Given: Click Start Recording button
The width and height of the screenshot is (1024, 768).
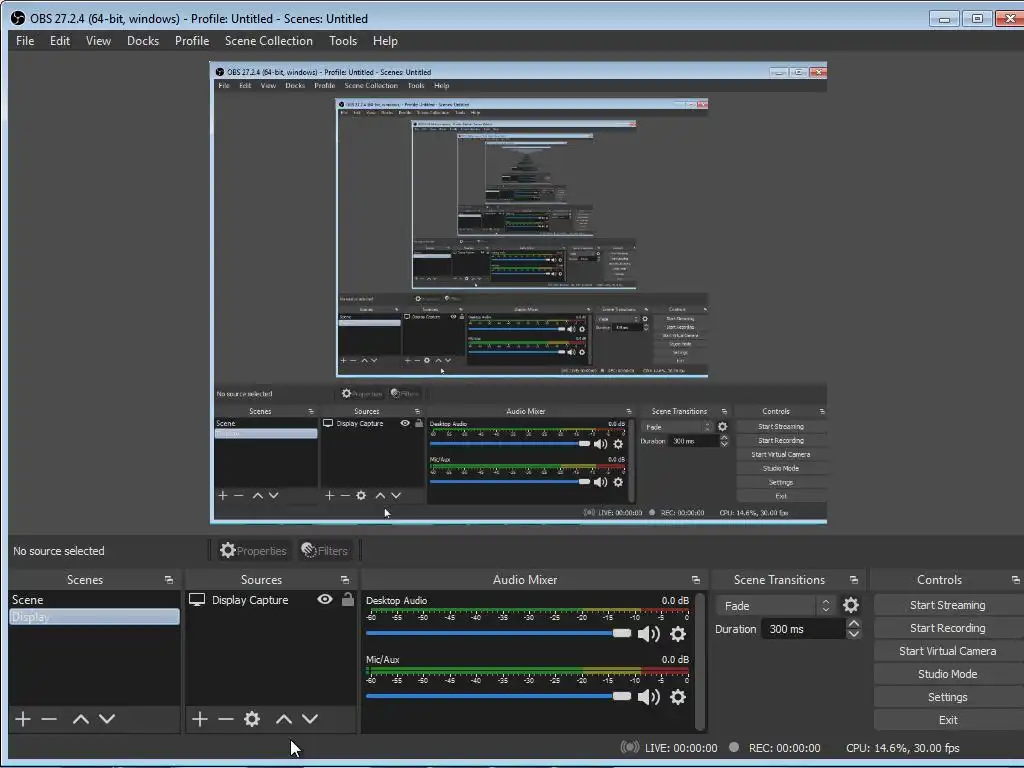Looking at the screenshot, I should click(948, 628).
